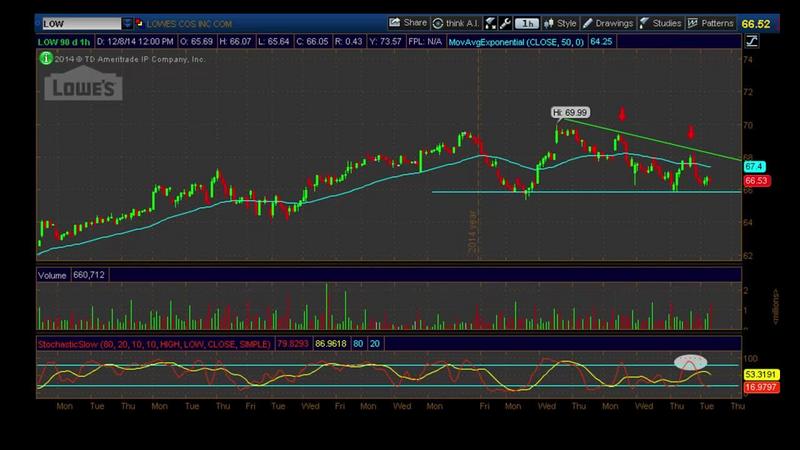Click the stochastic value 86.9618
The width and height of the screenshot is (800, 450).
[x=331, y=344]
